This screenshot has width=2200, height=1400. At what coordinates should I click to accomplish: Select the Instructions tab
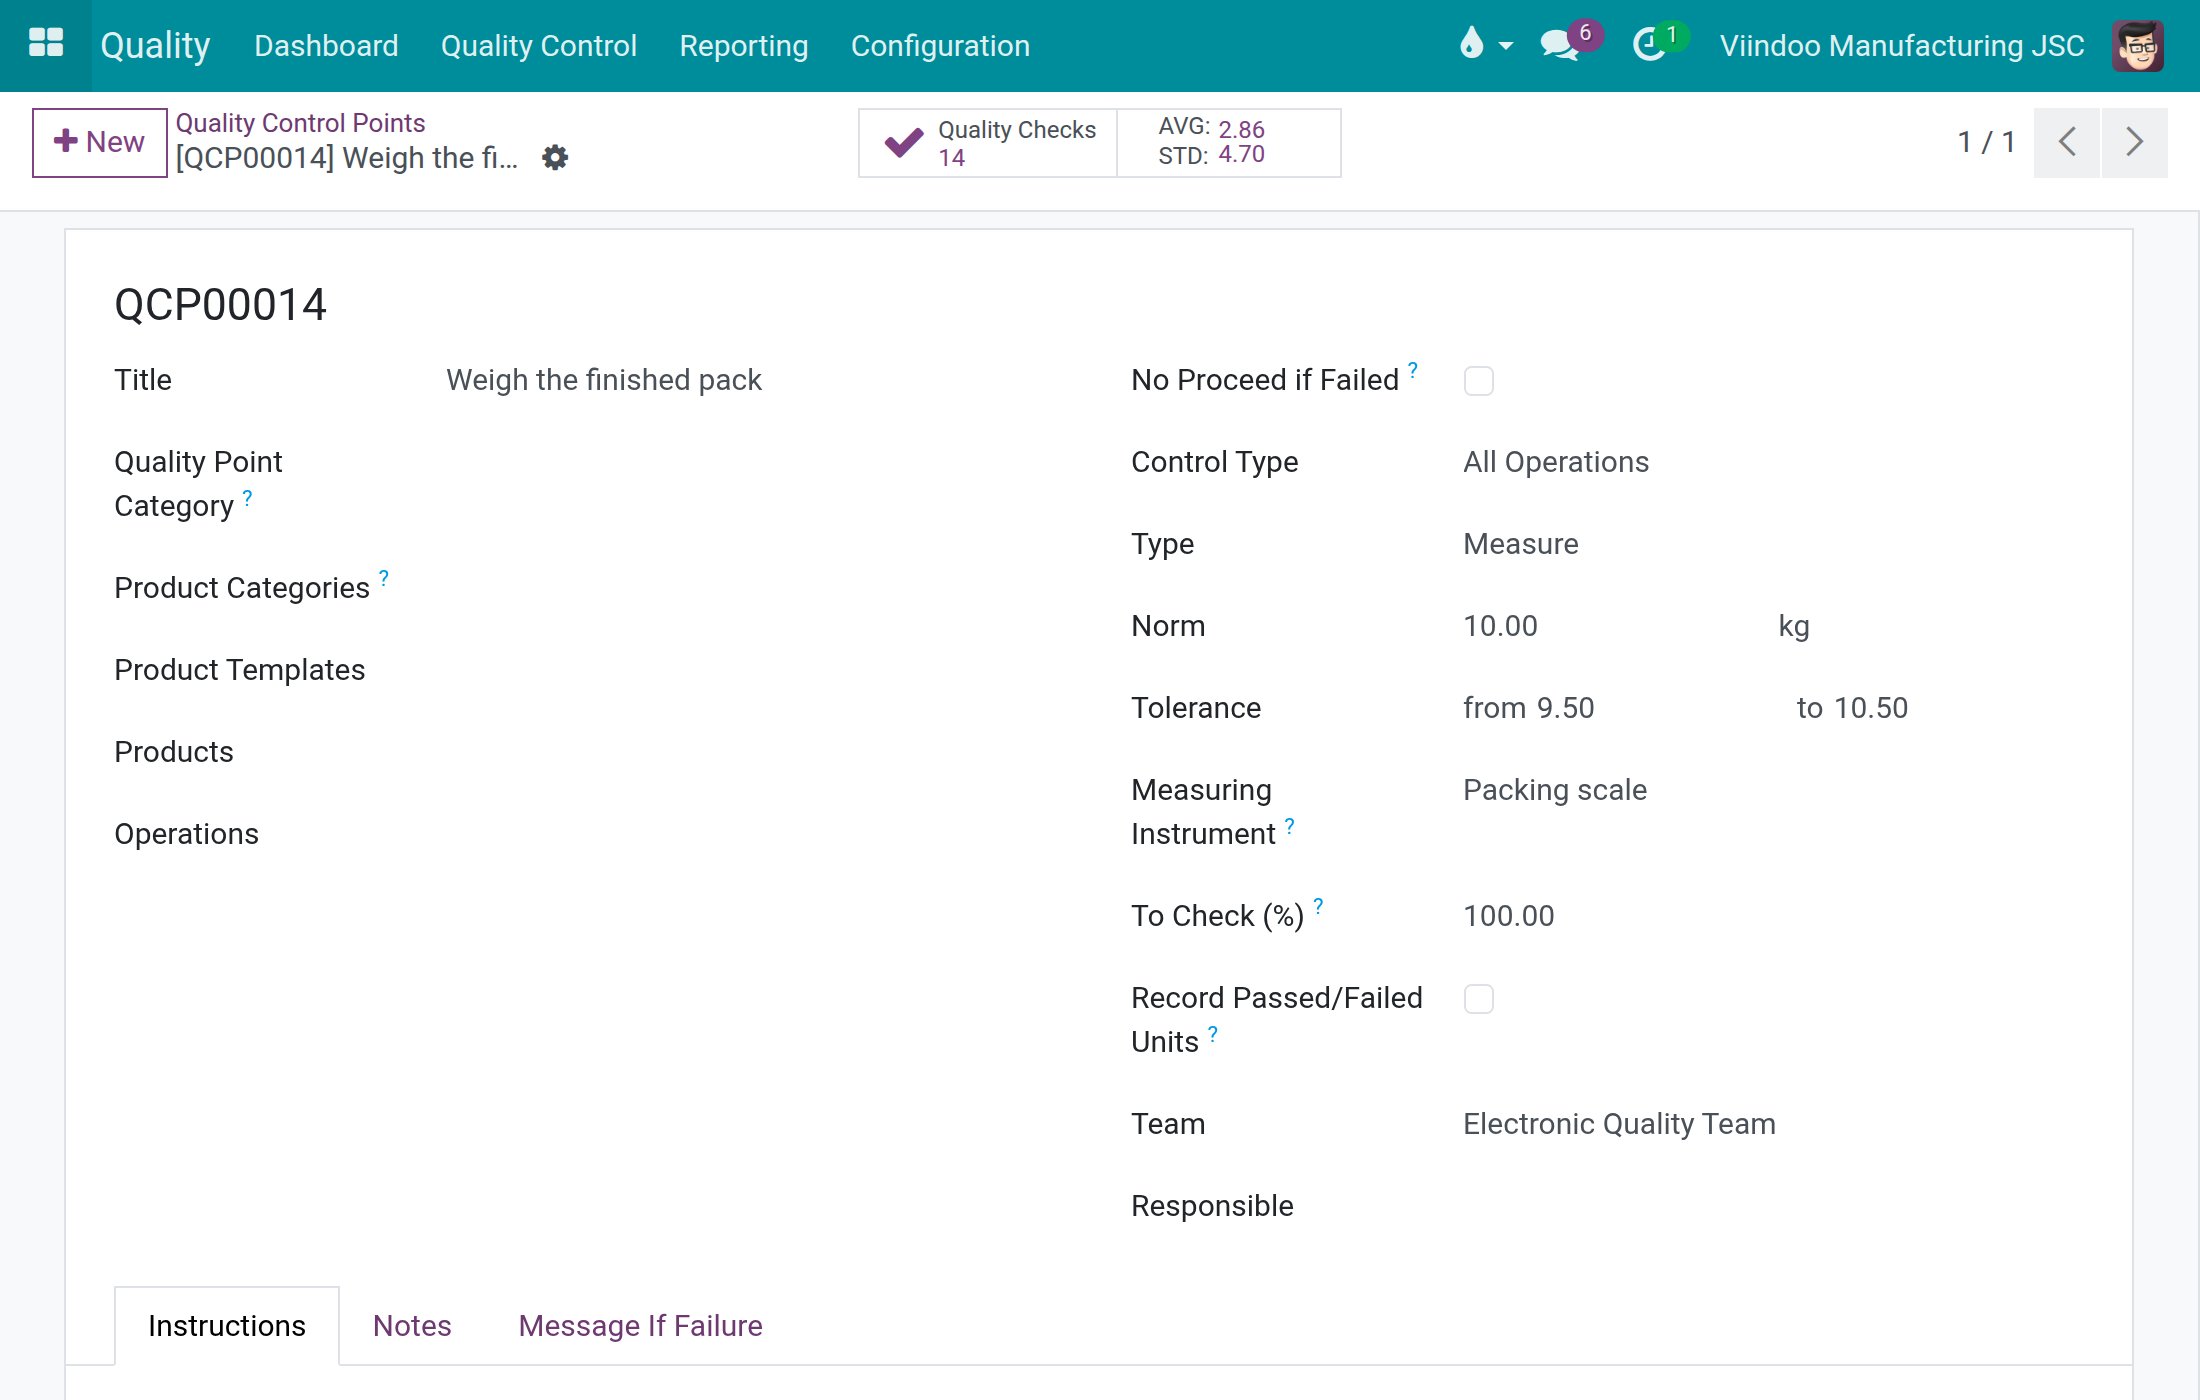[x=227, y=1326]
